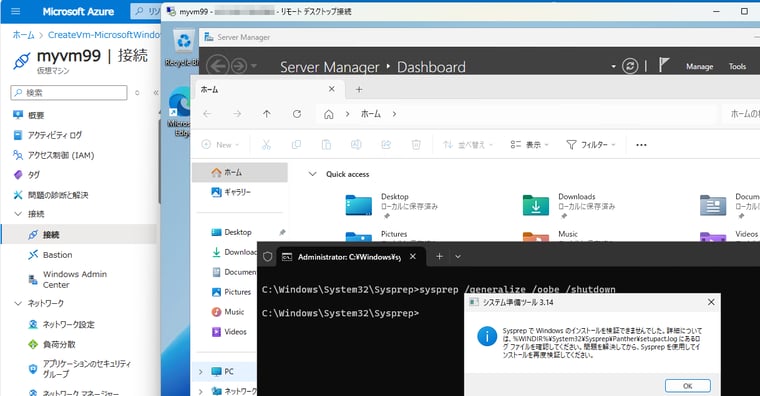The width and height of the screenshot is (760, 396).
Task: Click the File Explorer refresh button
Action: coord(297,114)
